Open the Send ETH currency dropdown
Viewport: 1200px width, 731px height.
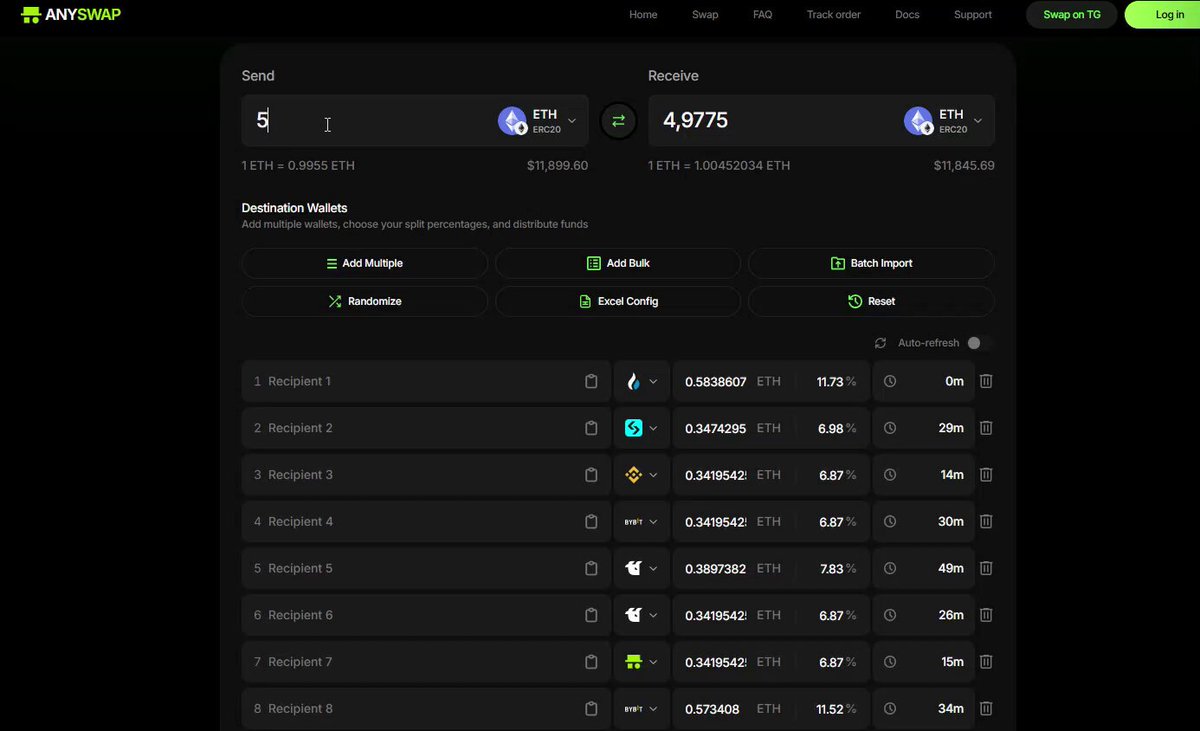(x=539, y=121)
